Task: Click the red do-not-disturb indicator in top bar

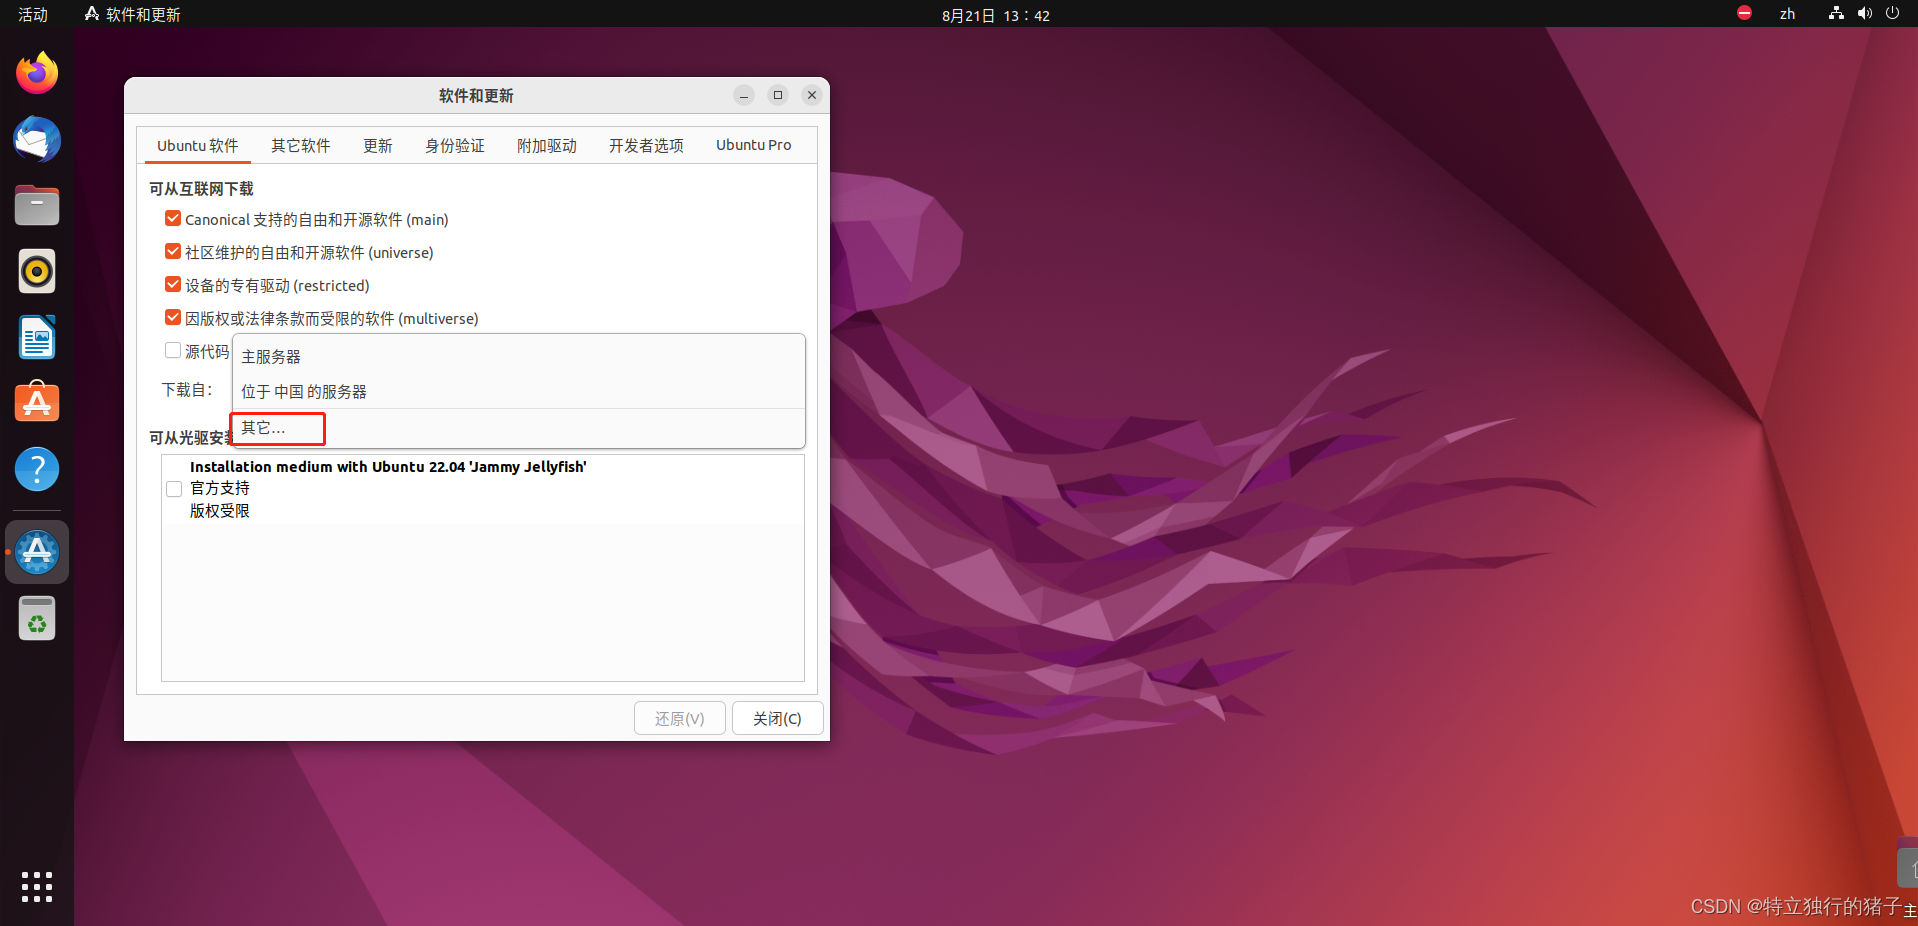Action: (x=1745, y=13)
